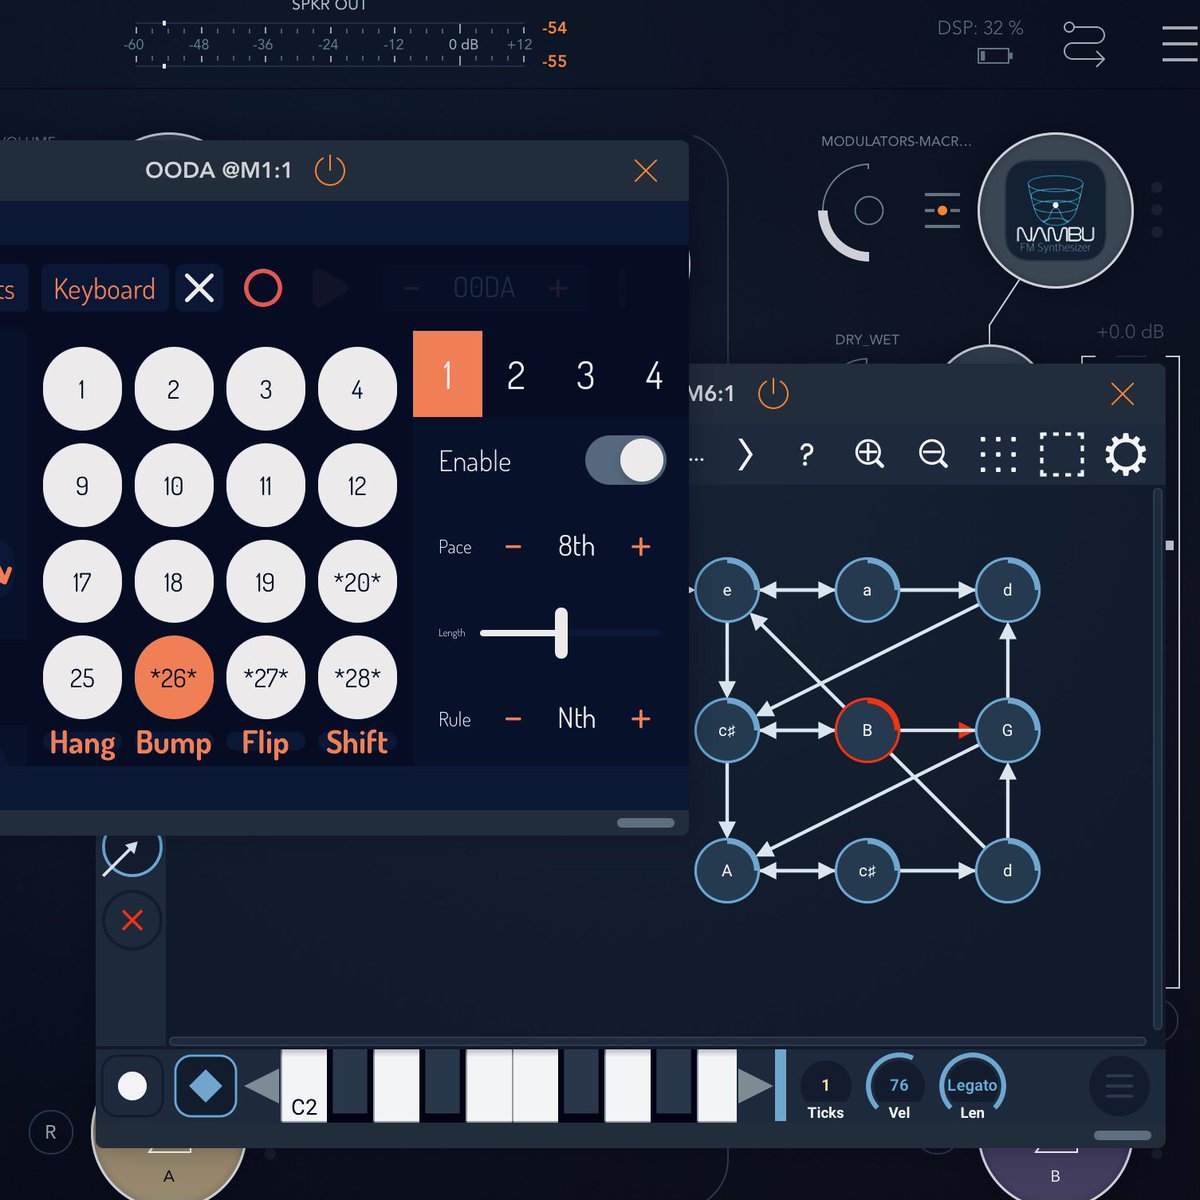The image size is (1200, 1200).
Task: Adjust the Vel knob showing 76
Action: 899,1087
